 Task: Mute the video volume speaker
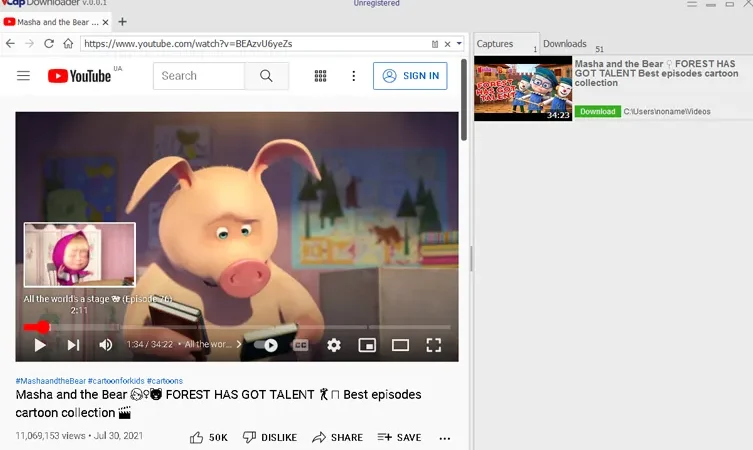(105, 345)
